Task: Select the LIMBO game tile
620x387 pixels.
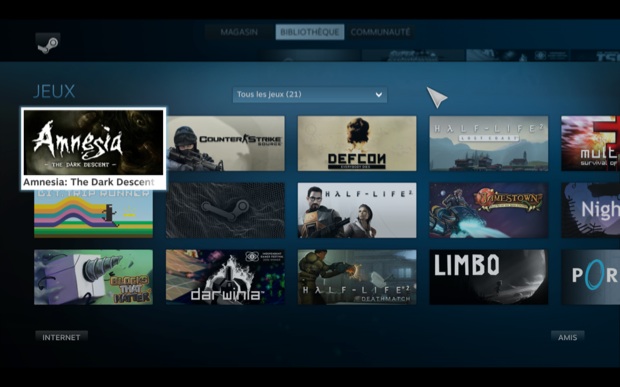Action: [489, 277]
